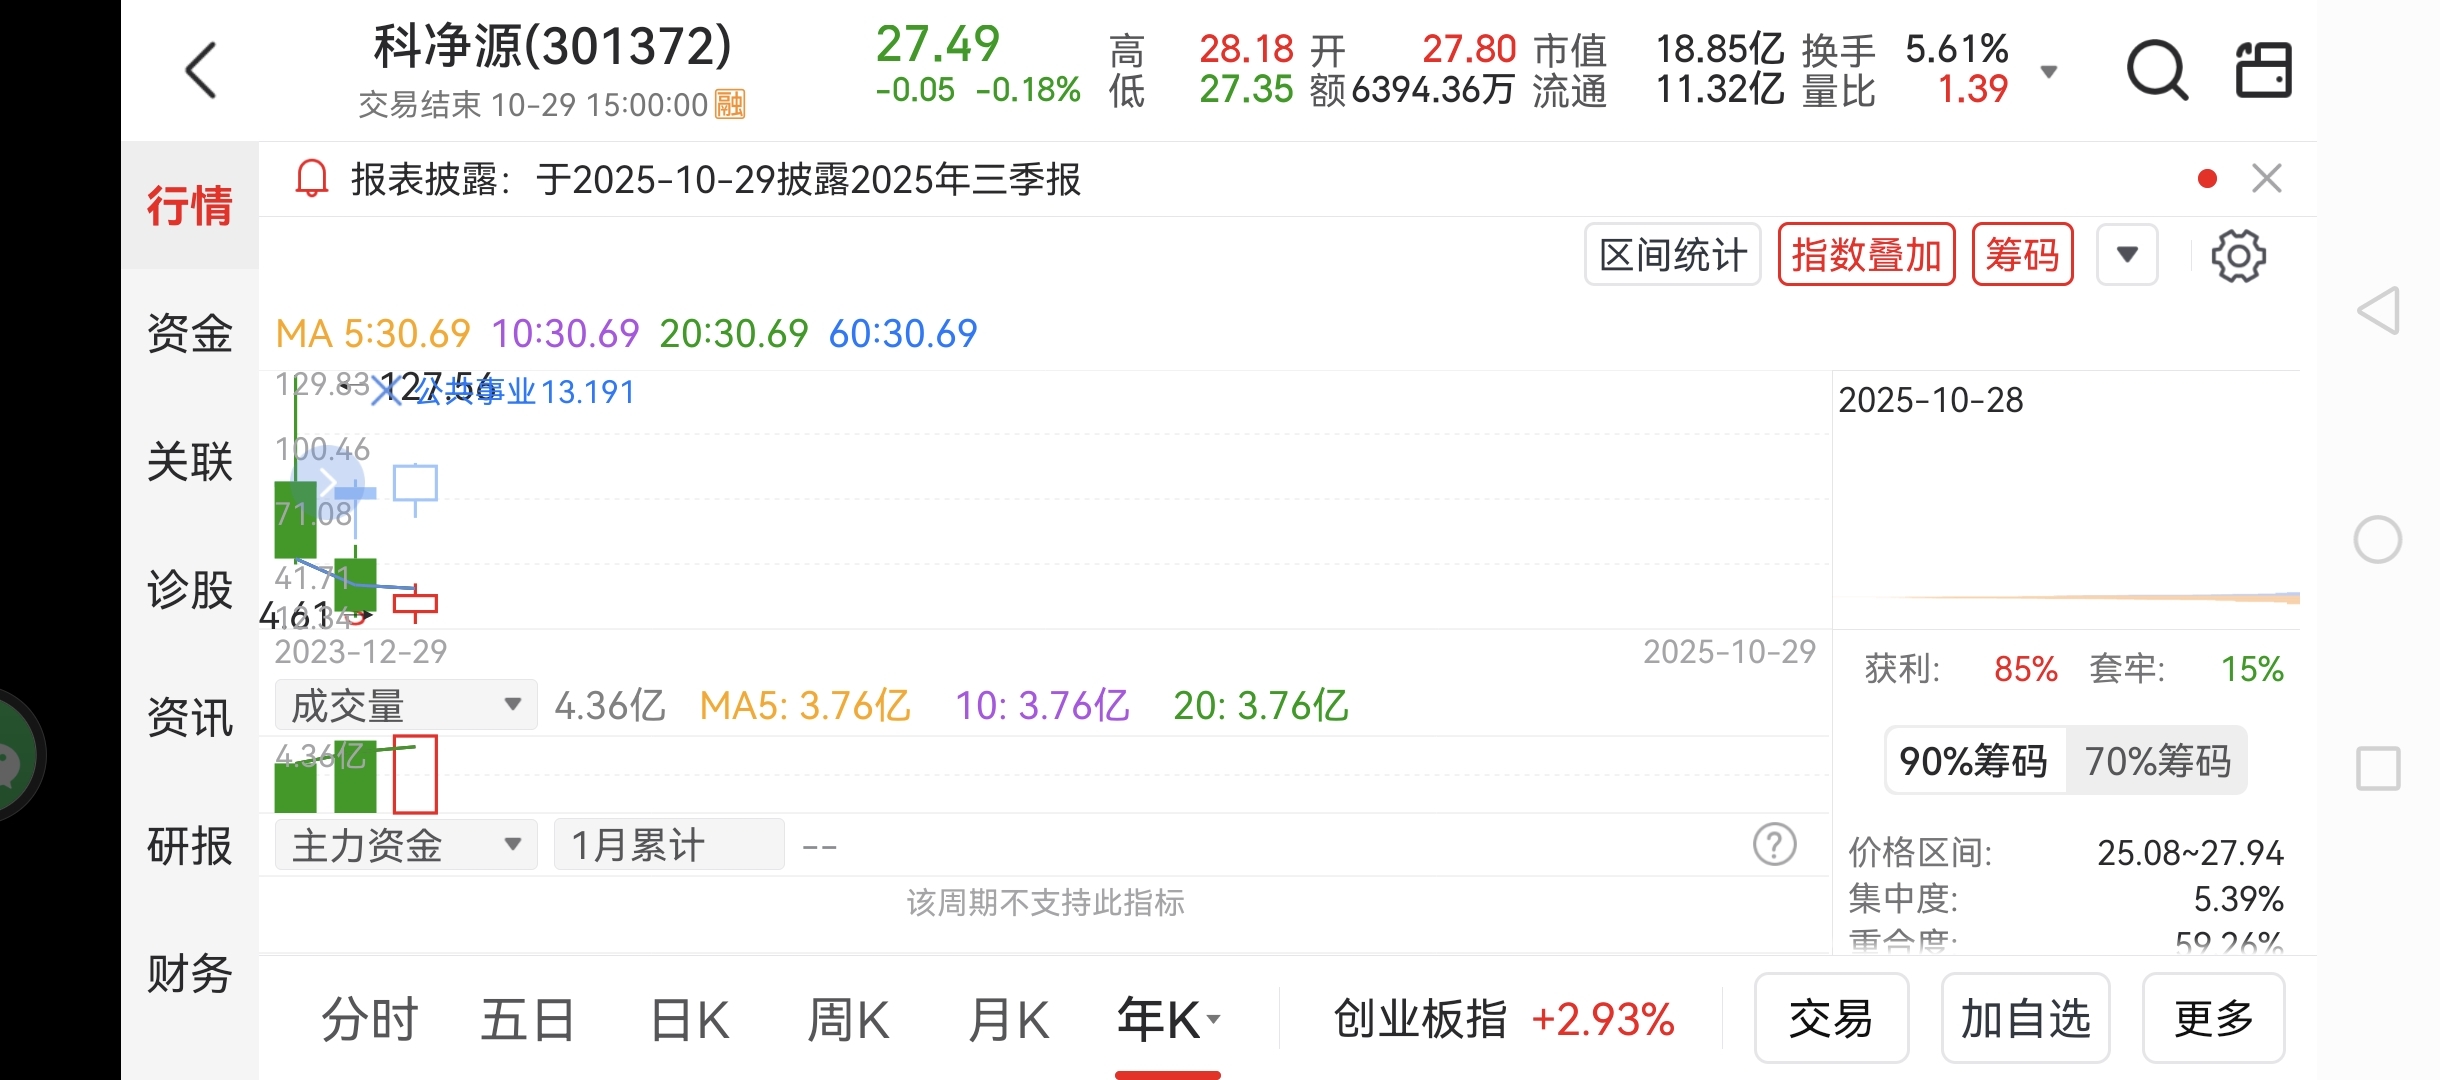This screenshot has width=2440, height=1080.
Task: Click the notification bell icon
Action: coord(312,180)
